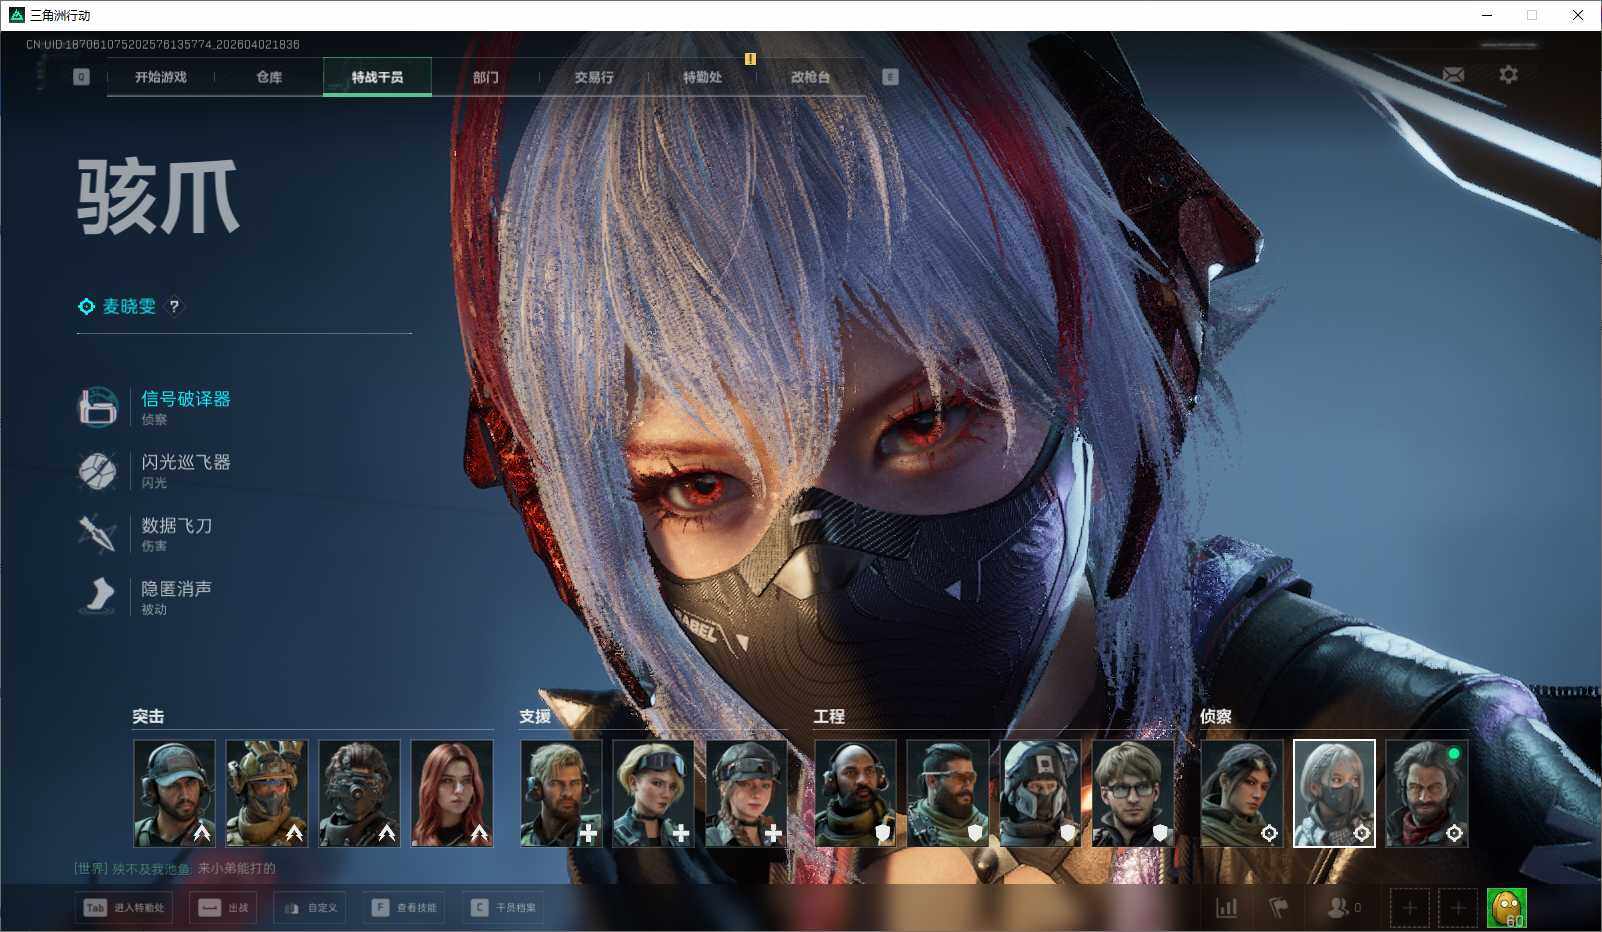This screenshot has width=1602, height=932.
Task: Click the 突击 class heading
Action: (x=148, y=716)
